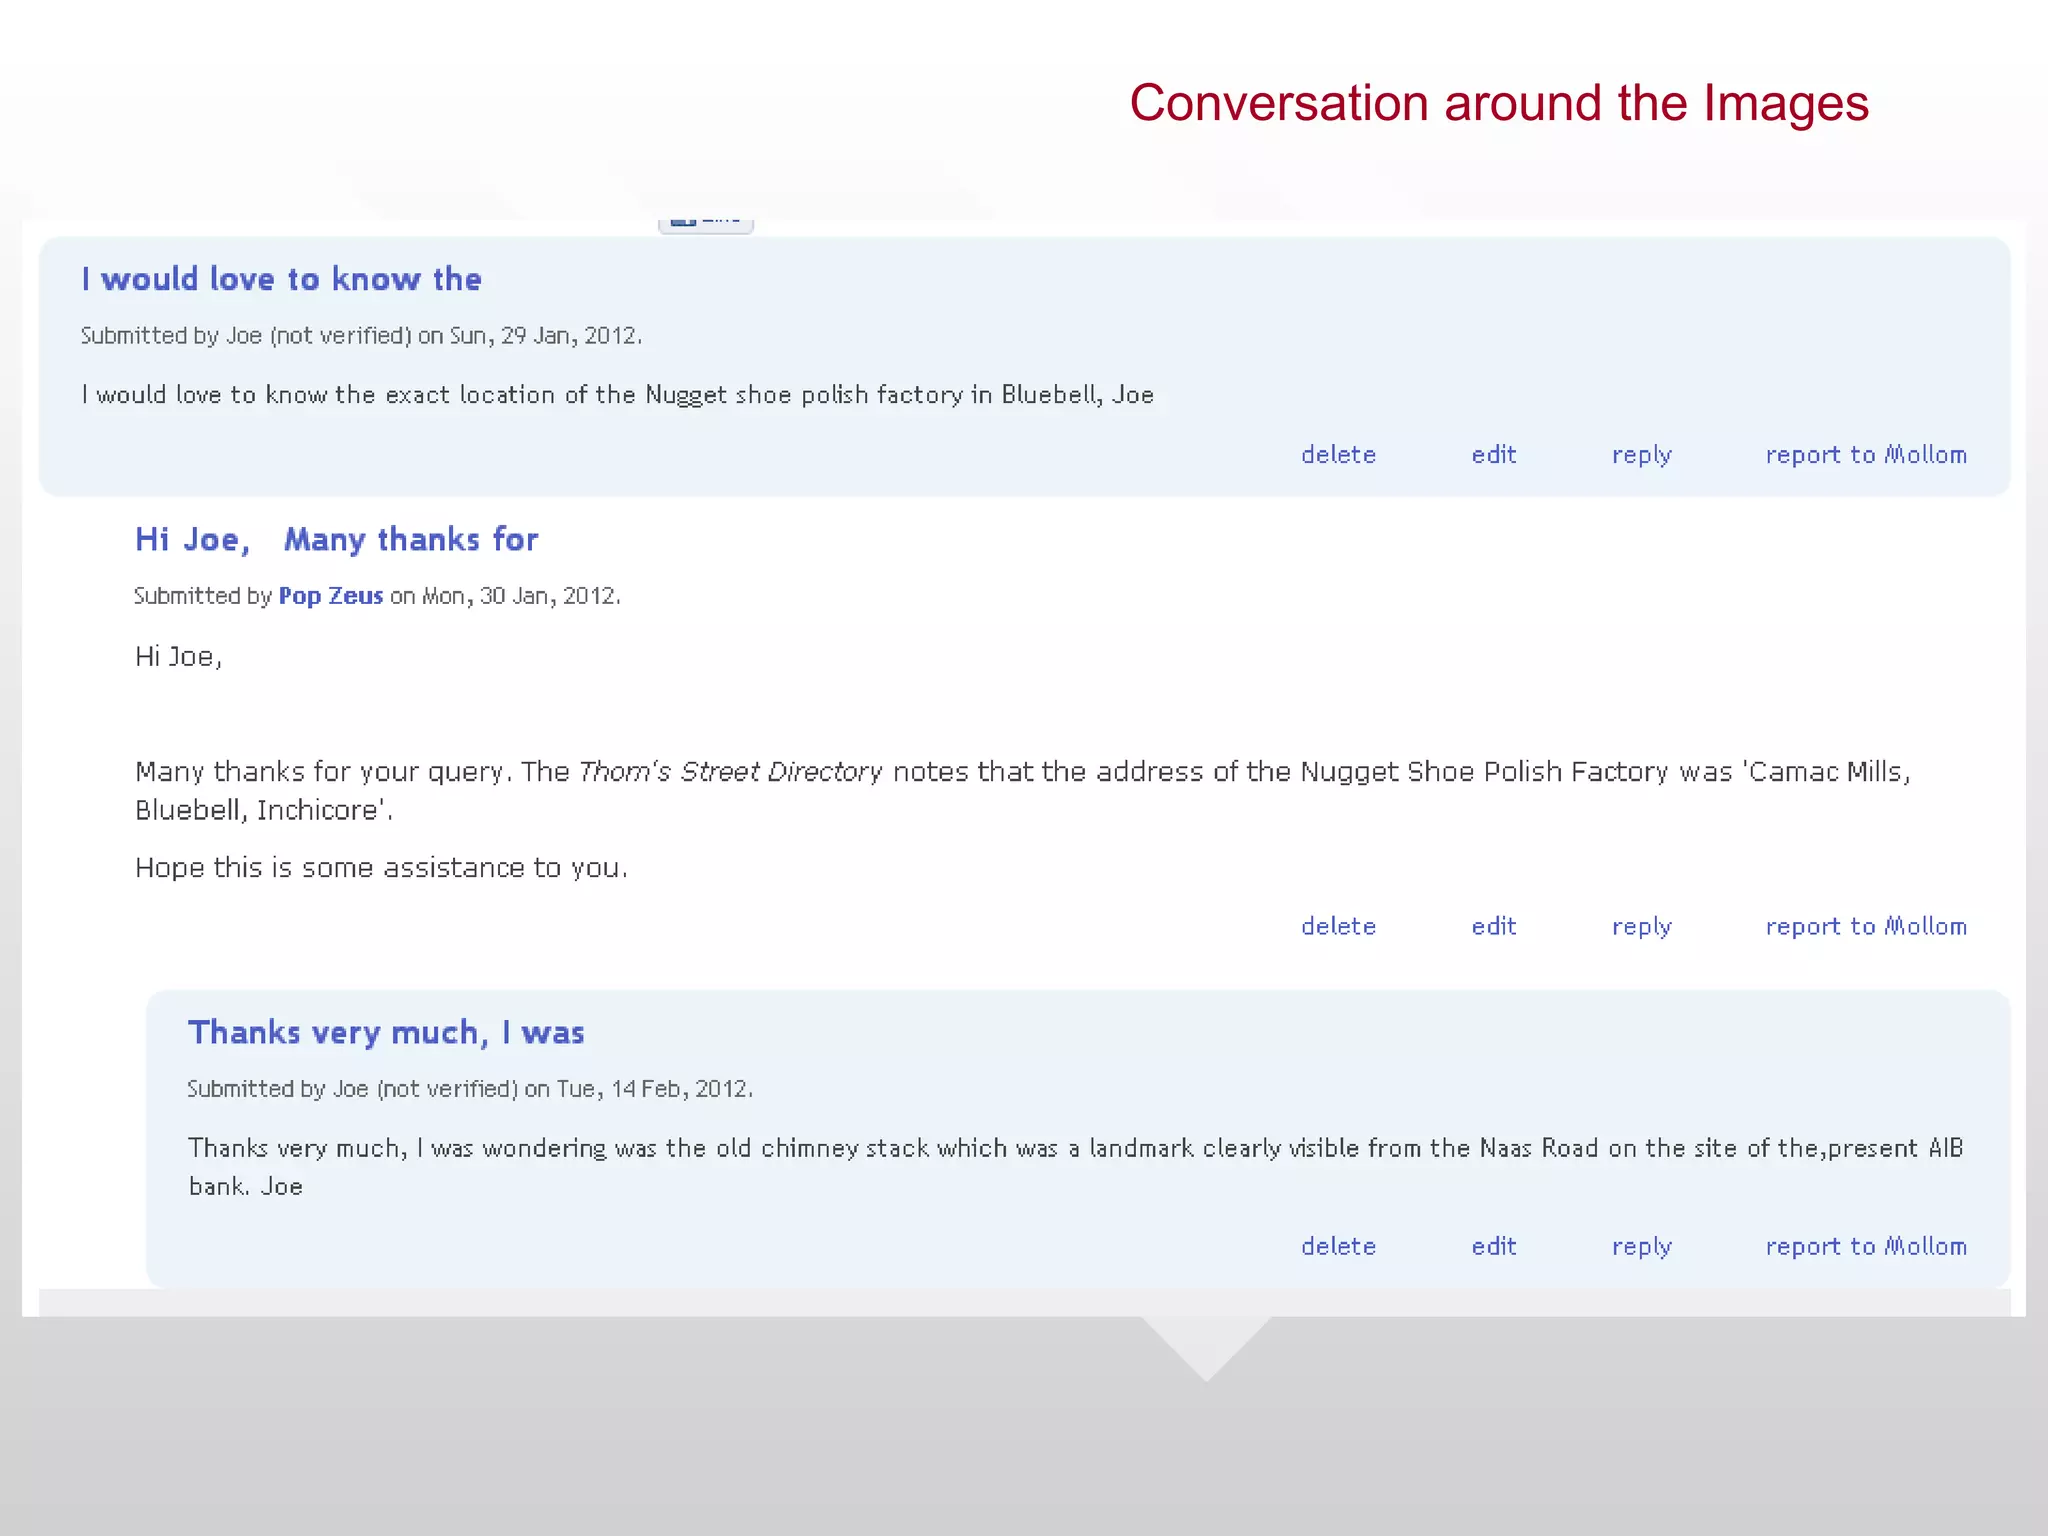Edit the Pop Zeus comment from 30 Jan

point(1494,927)
